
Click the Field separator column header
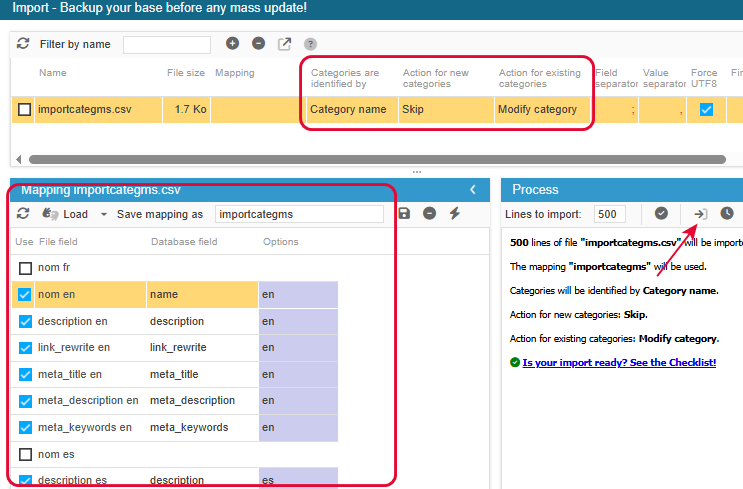tap(616, 78)
